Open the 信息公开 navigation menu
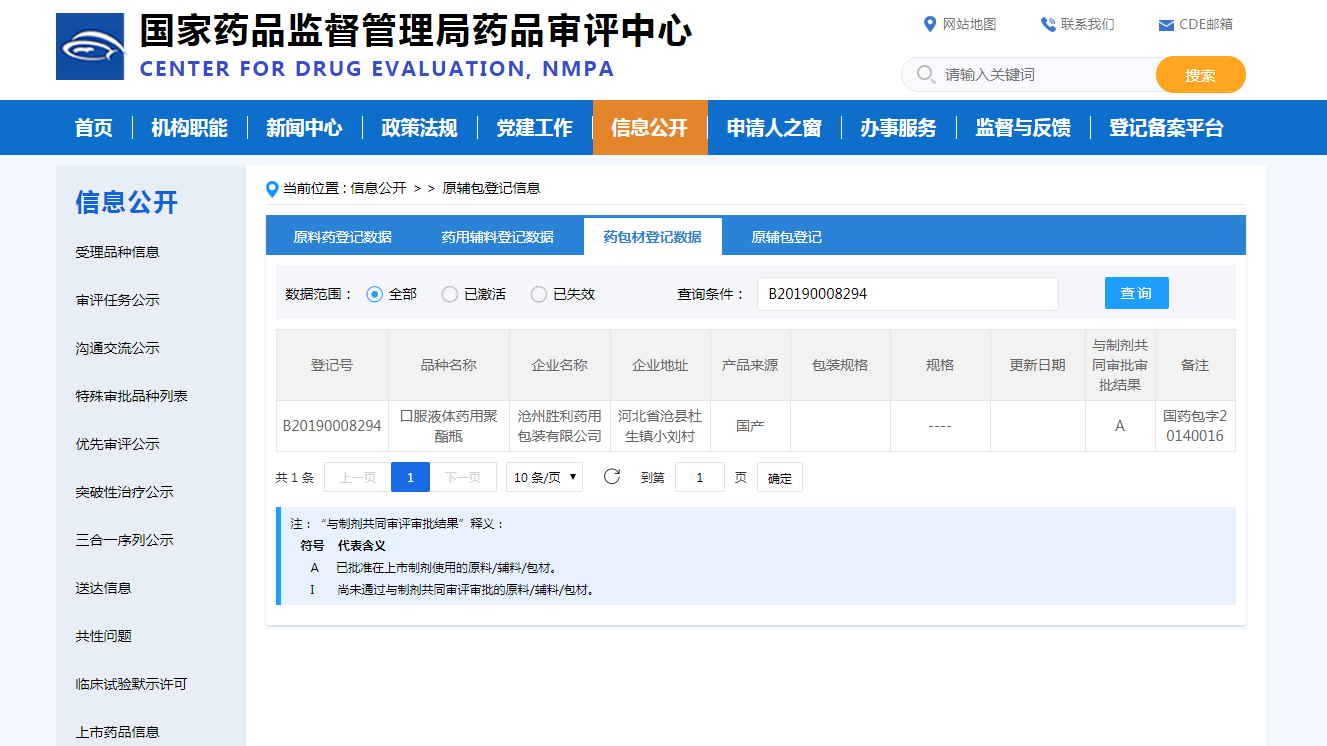This screenshot has width=1327, height=746. 650,128
